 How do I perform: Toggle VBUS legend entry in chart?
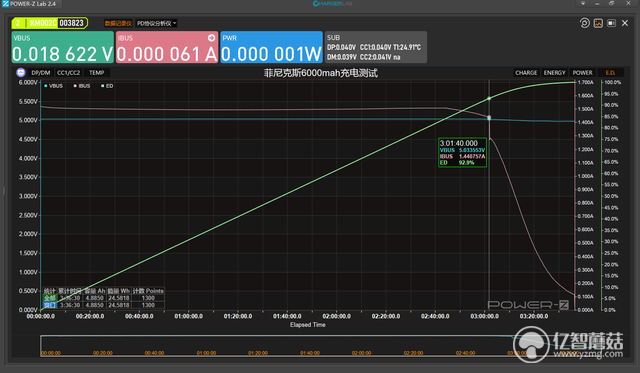(x=53, y=86)
